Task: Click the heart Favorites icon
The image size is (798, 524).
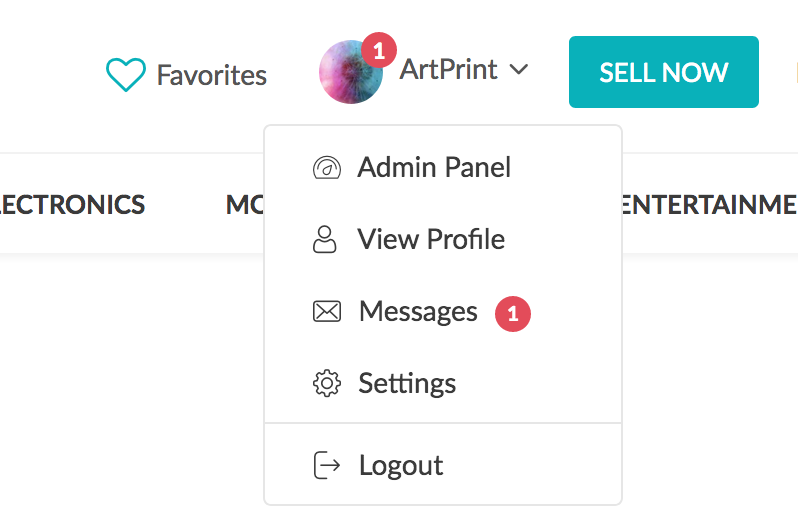Action: tap(125, 74)
